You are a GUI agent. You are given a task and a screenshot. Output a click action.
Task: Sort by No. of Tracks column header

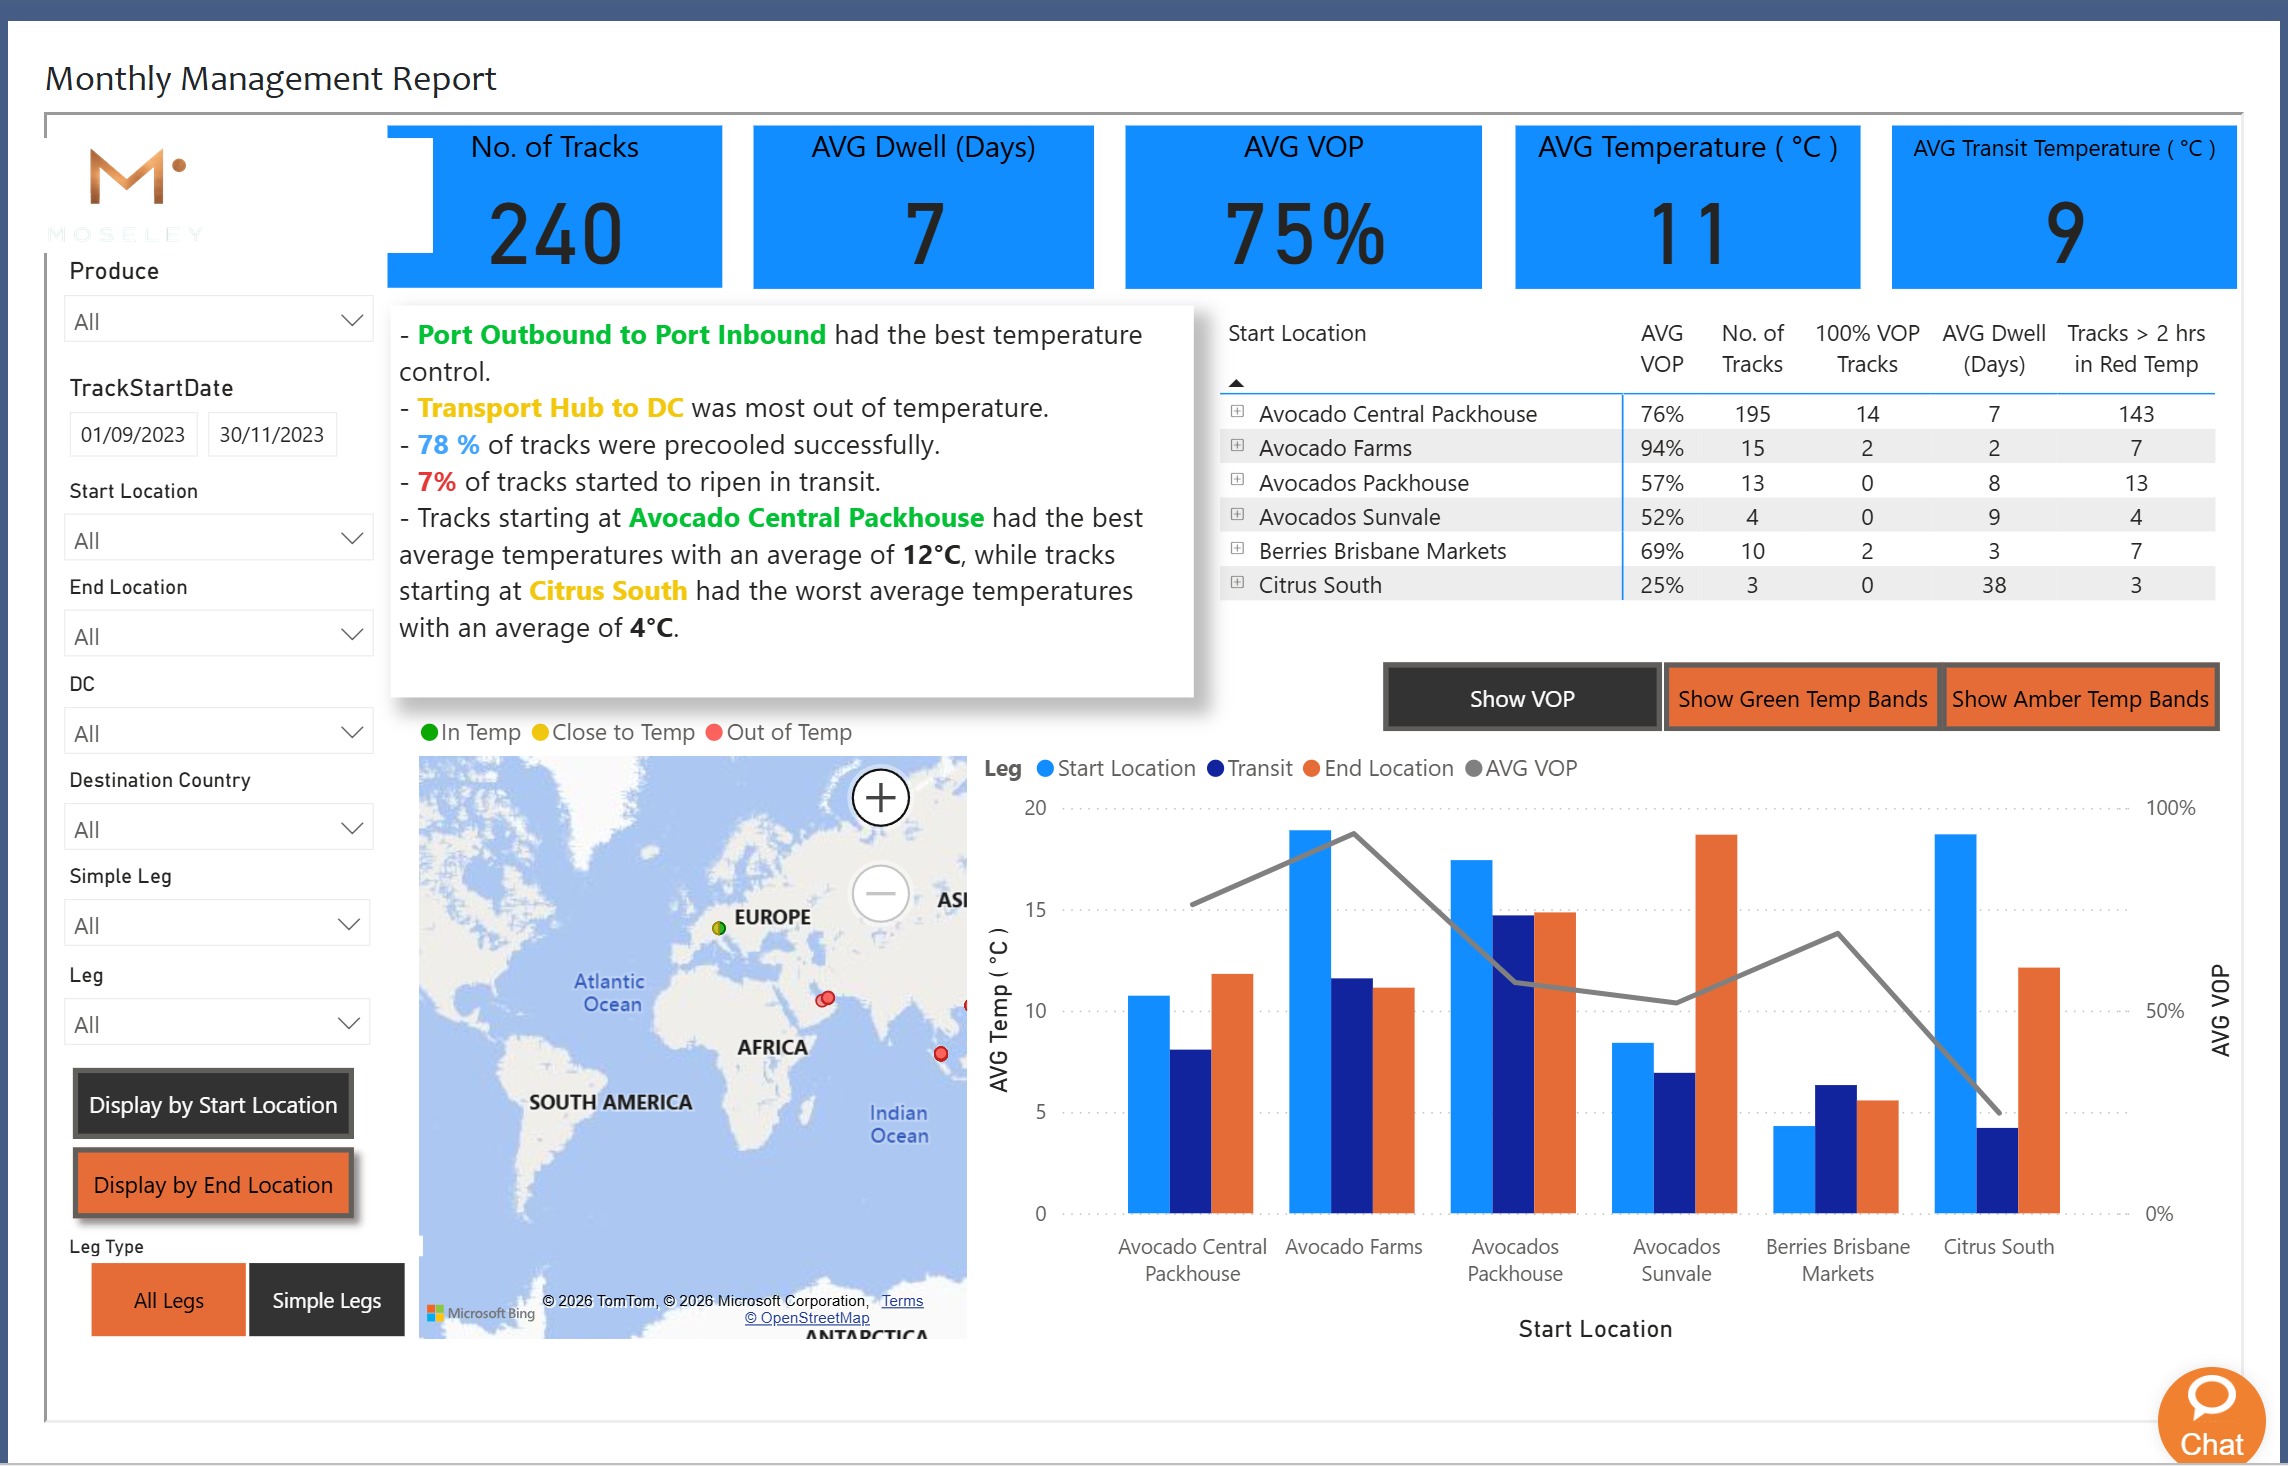(1752, 348)
